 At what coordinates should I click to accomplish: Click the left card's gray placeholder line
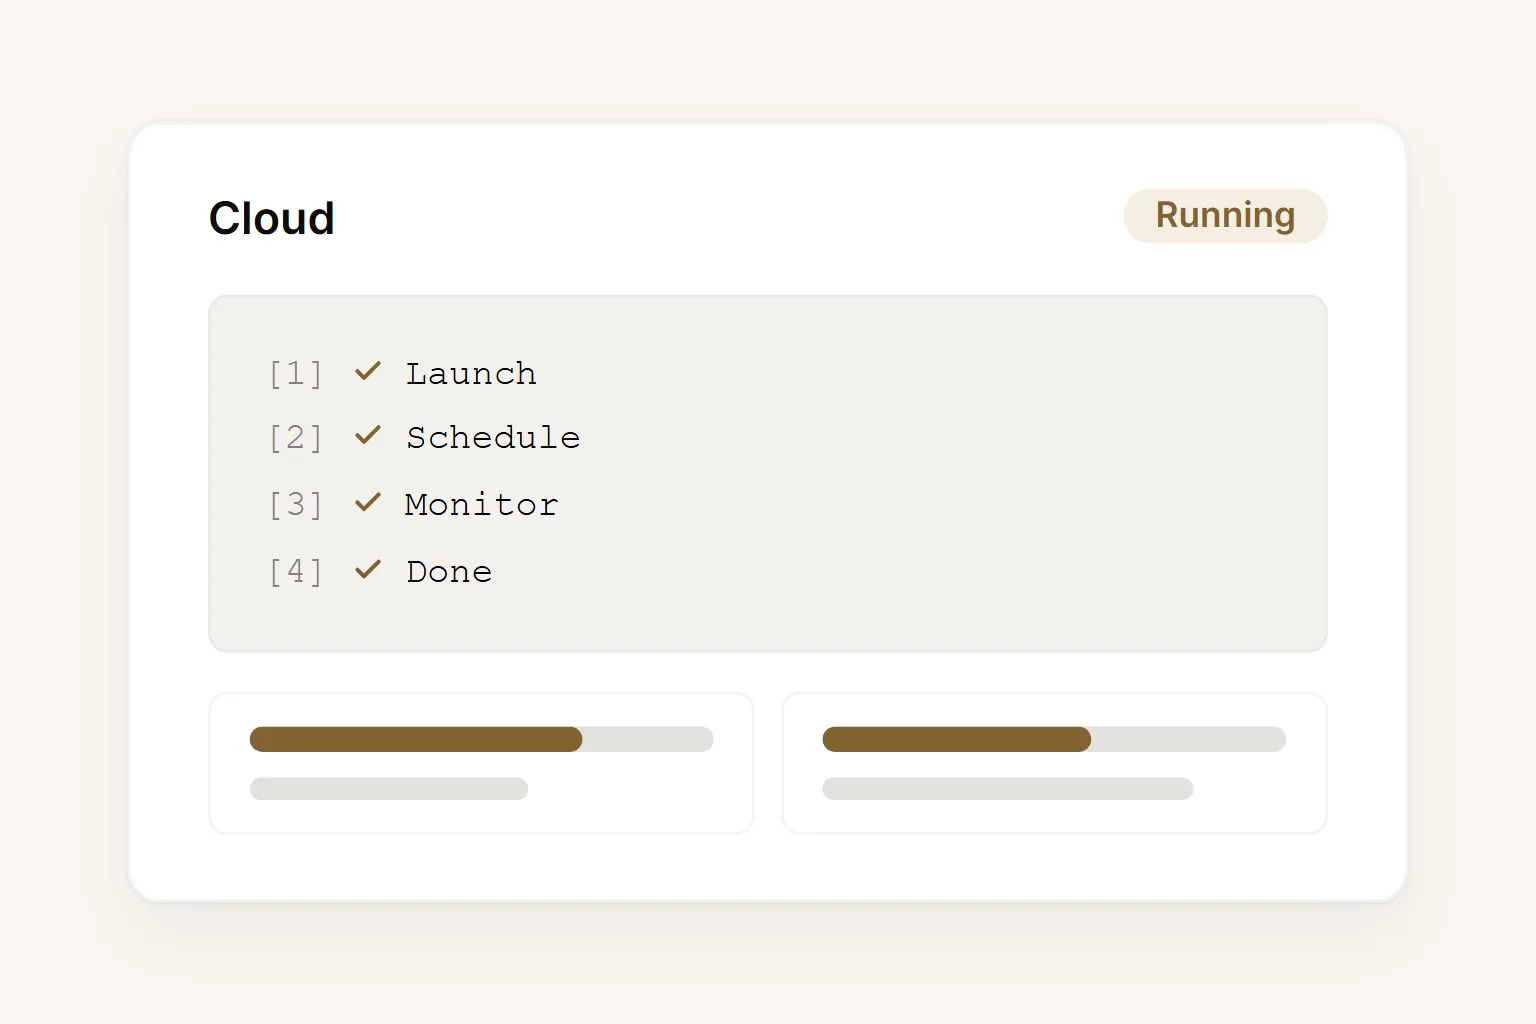(x=389, y=788)
